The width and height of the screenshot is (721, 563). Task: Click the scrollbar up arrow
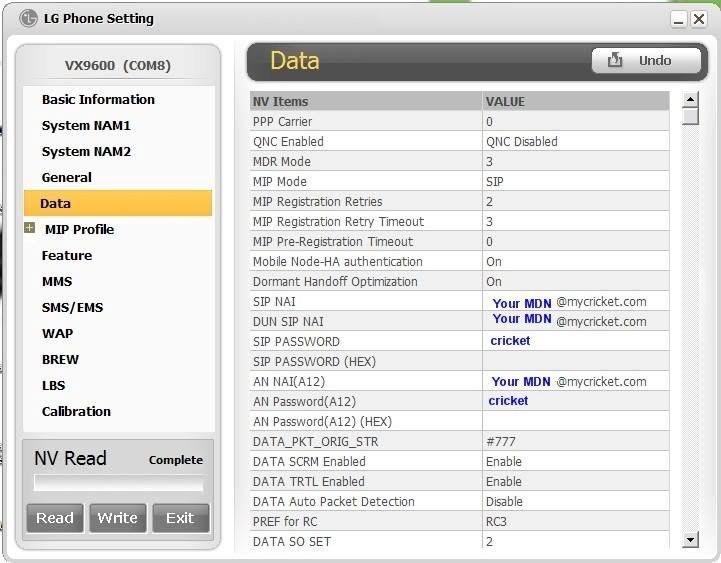click(690, 99)
